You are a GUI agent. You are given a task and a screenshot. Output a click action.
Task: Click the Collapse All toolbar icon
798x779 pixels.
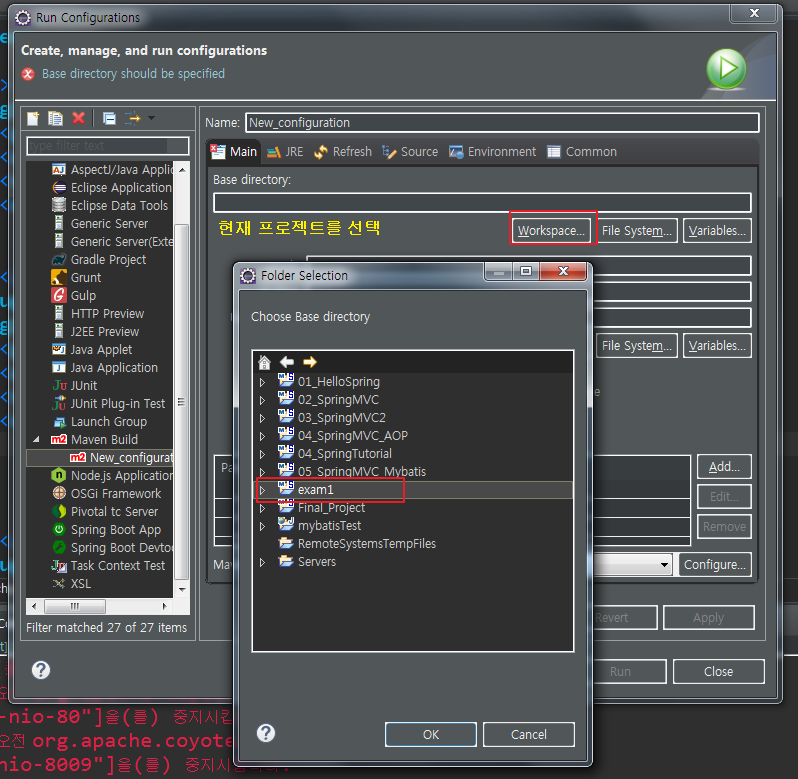[x=109, y=119]
